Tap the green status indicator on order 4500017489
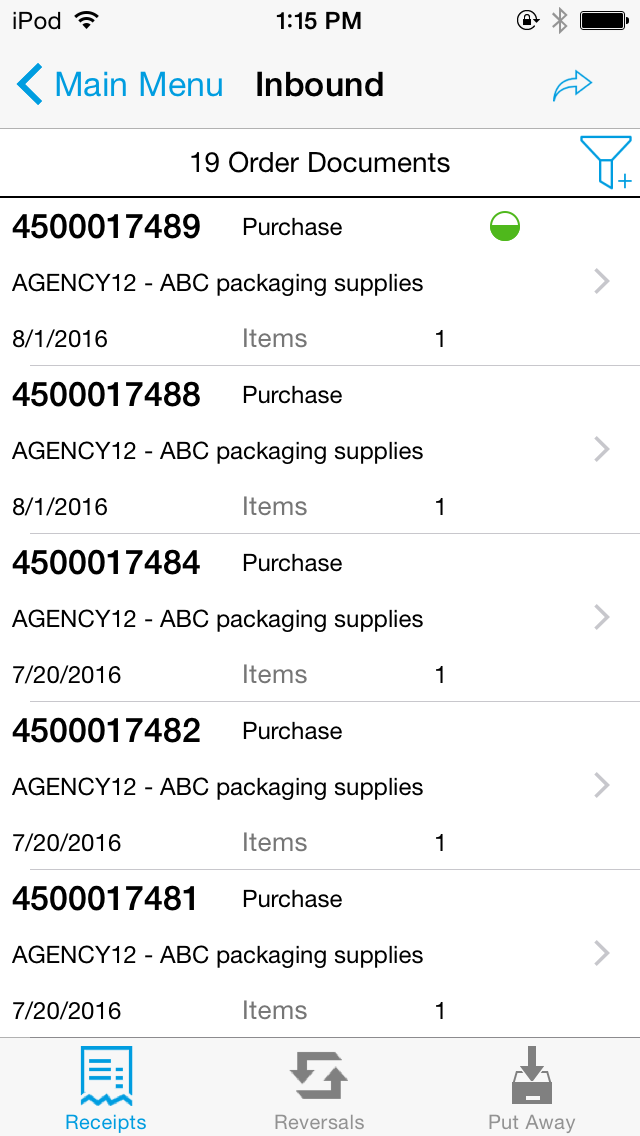The image size is (640, 1136). [505, 226]
